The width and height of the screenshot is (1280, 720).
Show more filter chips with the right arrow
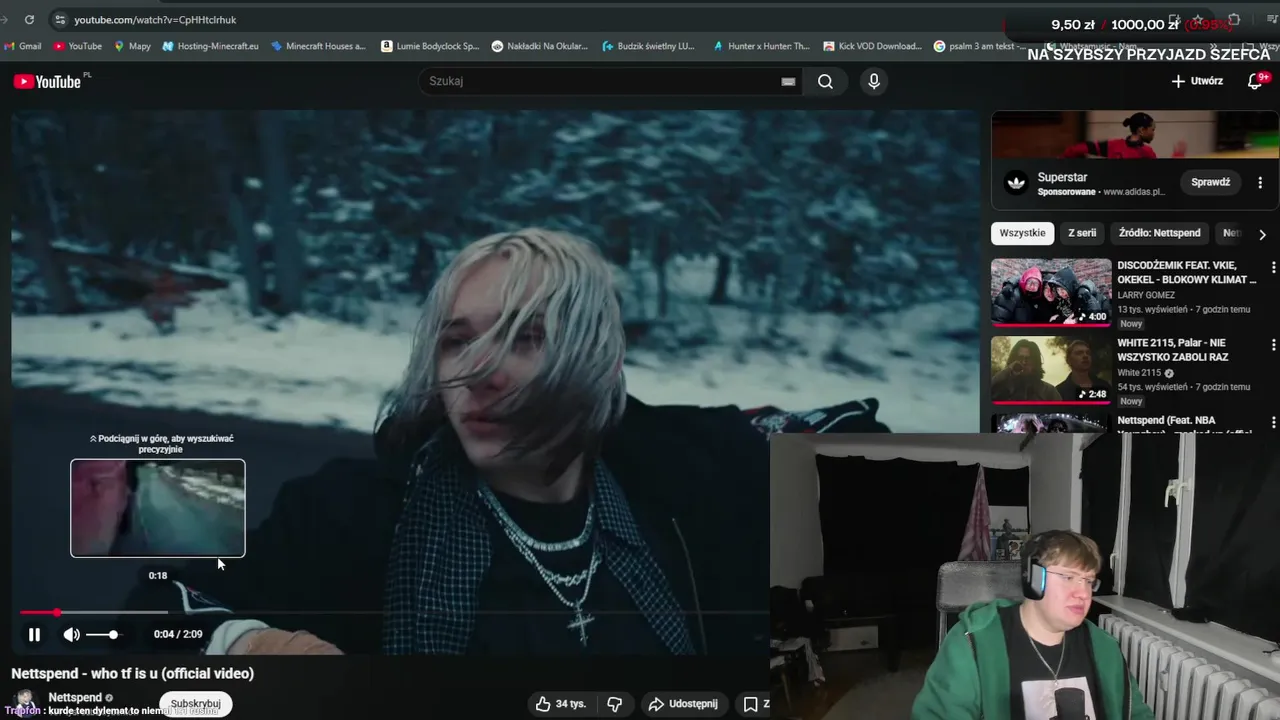point(1262,234)
